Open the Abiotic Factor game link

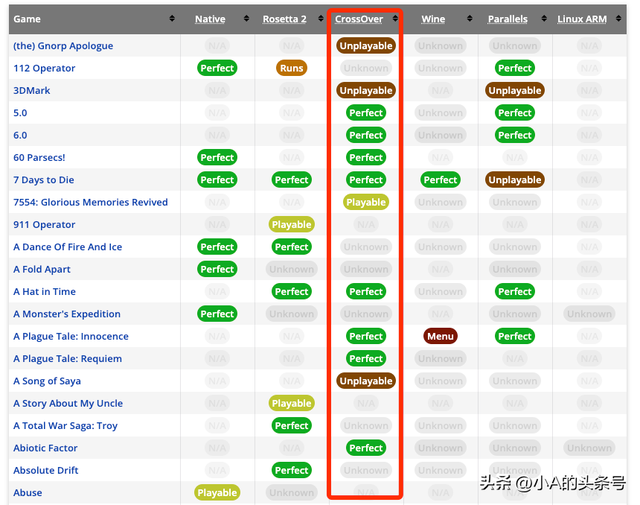[x=45, y=448]
